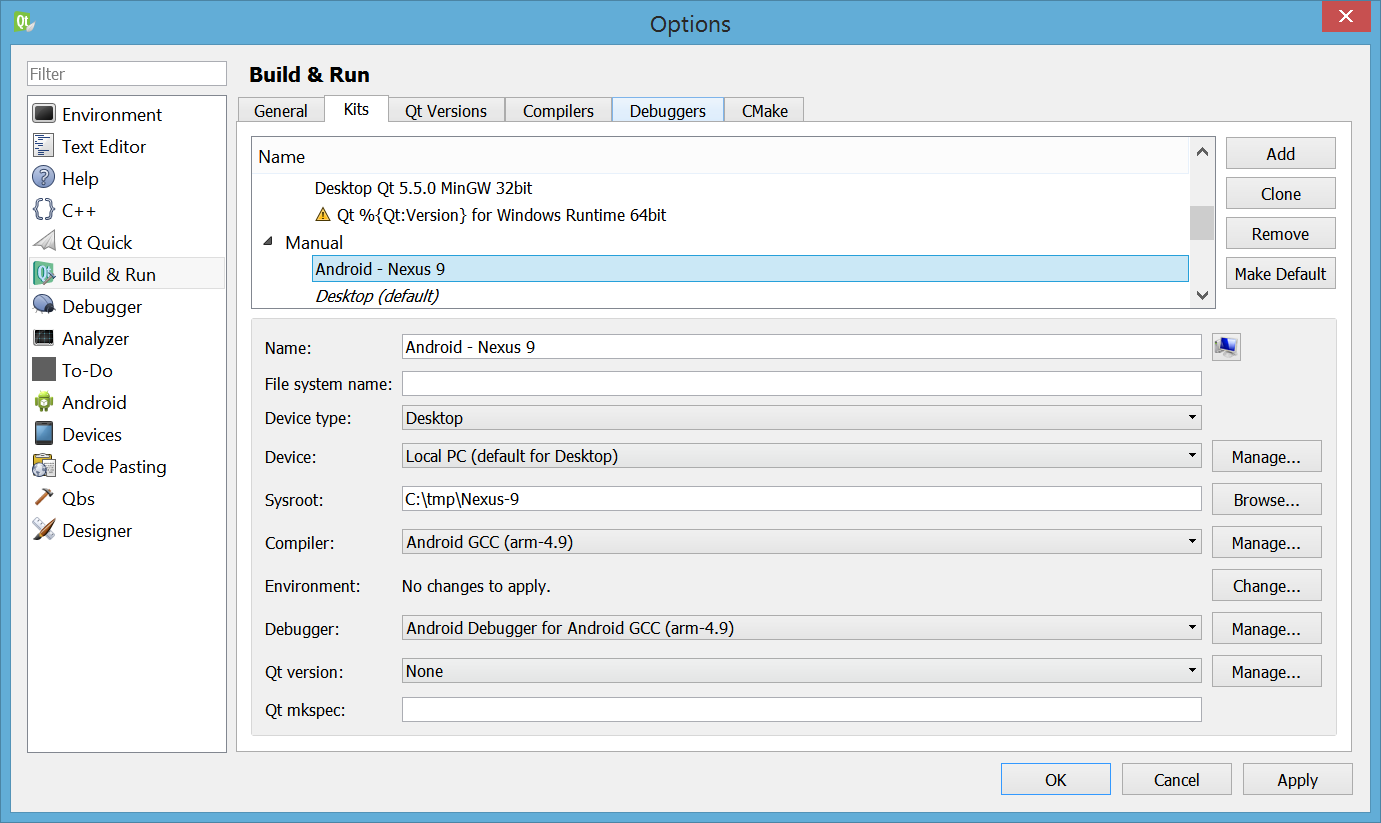Close the Options dialog
The image size is (1381, 823).
point(1348,16)
